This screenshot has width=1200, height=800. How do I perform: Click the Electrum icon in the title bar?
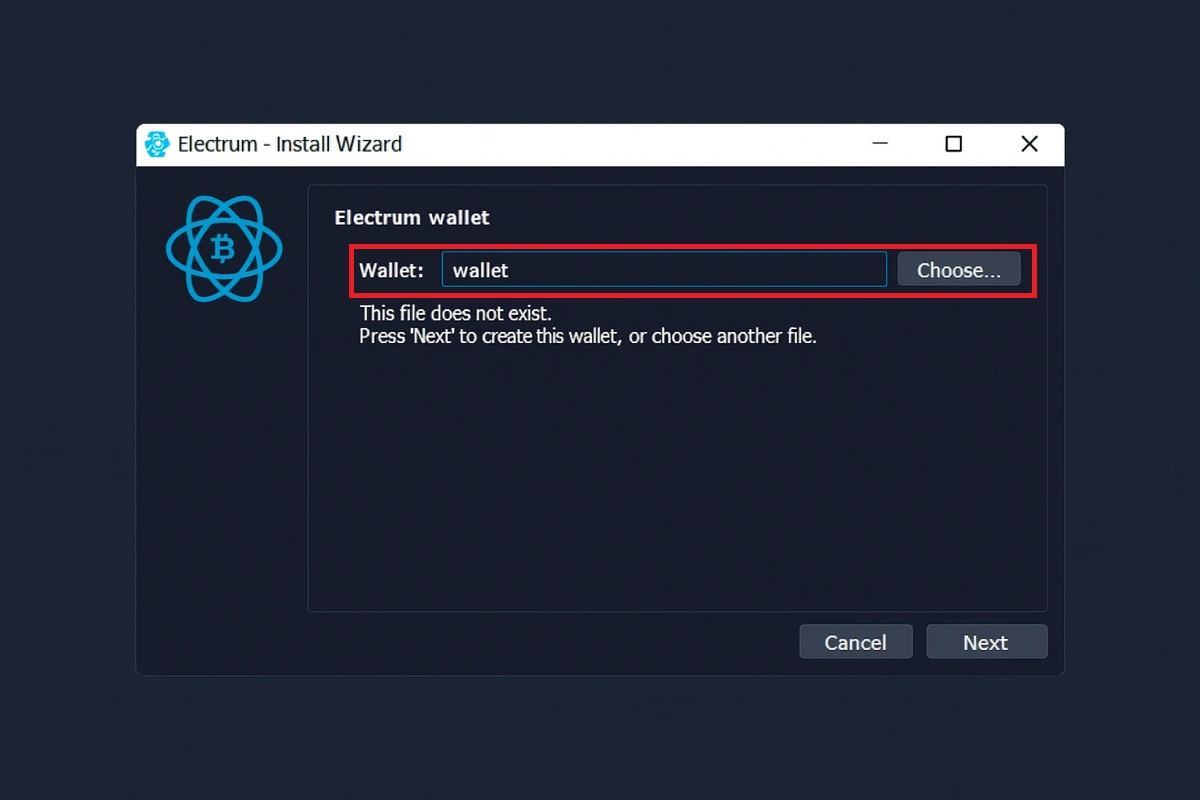[157, 144]
